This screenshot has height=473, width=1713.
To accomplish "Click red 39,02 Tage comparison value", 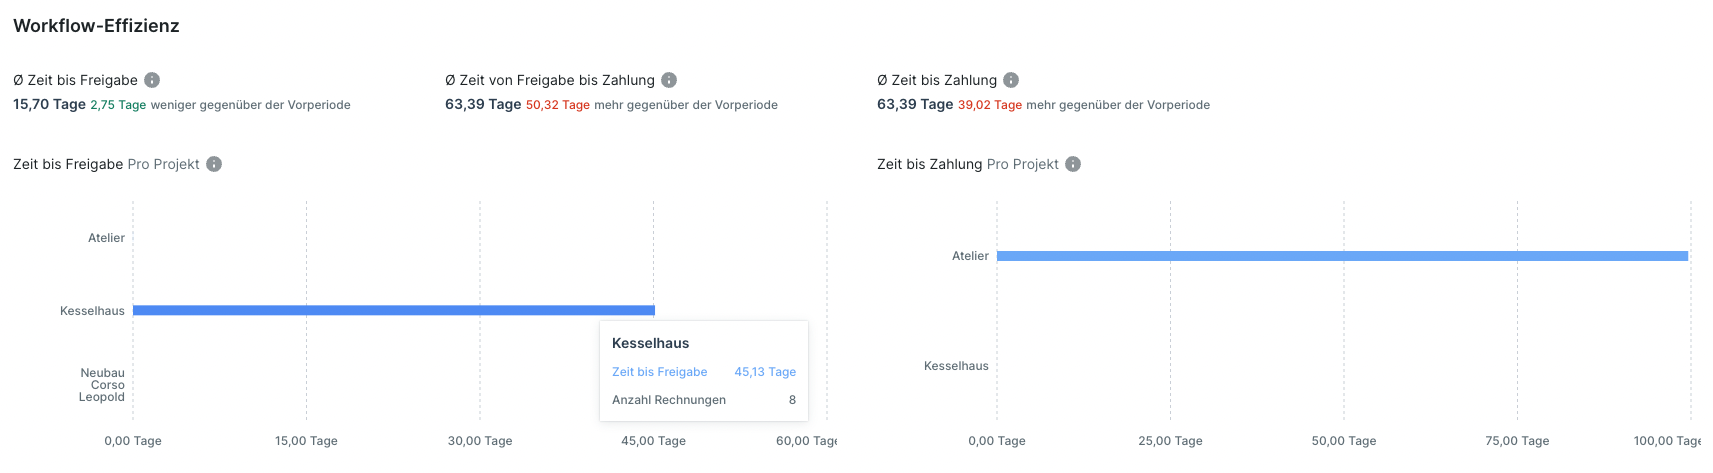I will click(x=989, y=105).
